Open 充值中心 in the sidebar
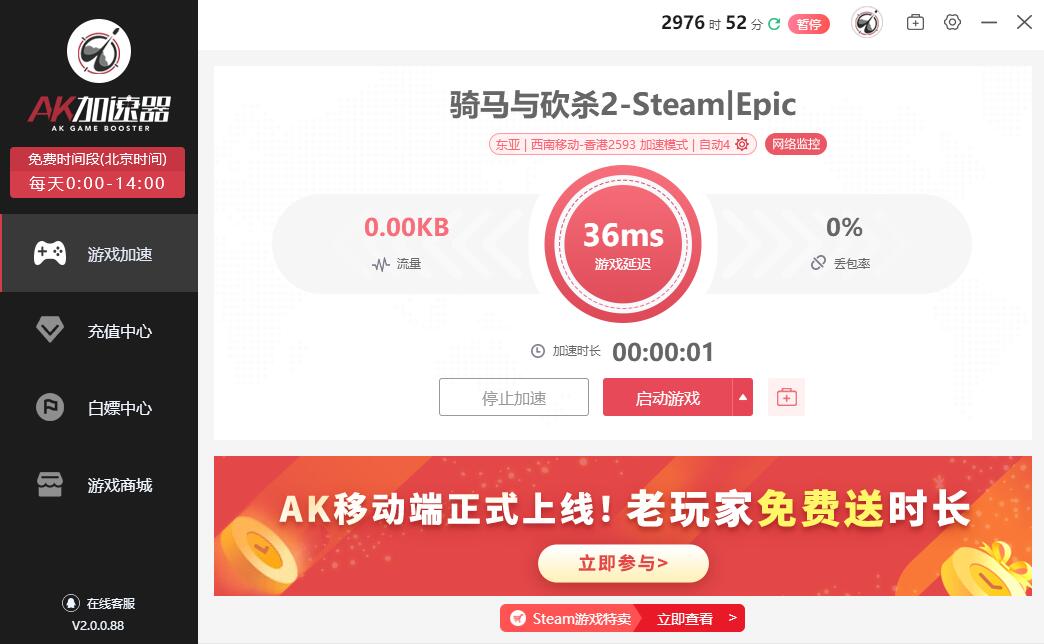 99,330
